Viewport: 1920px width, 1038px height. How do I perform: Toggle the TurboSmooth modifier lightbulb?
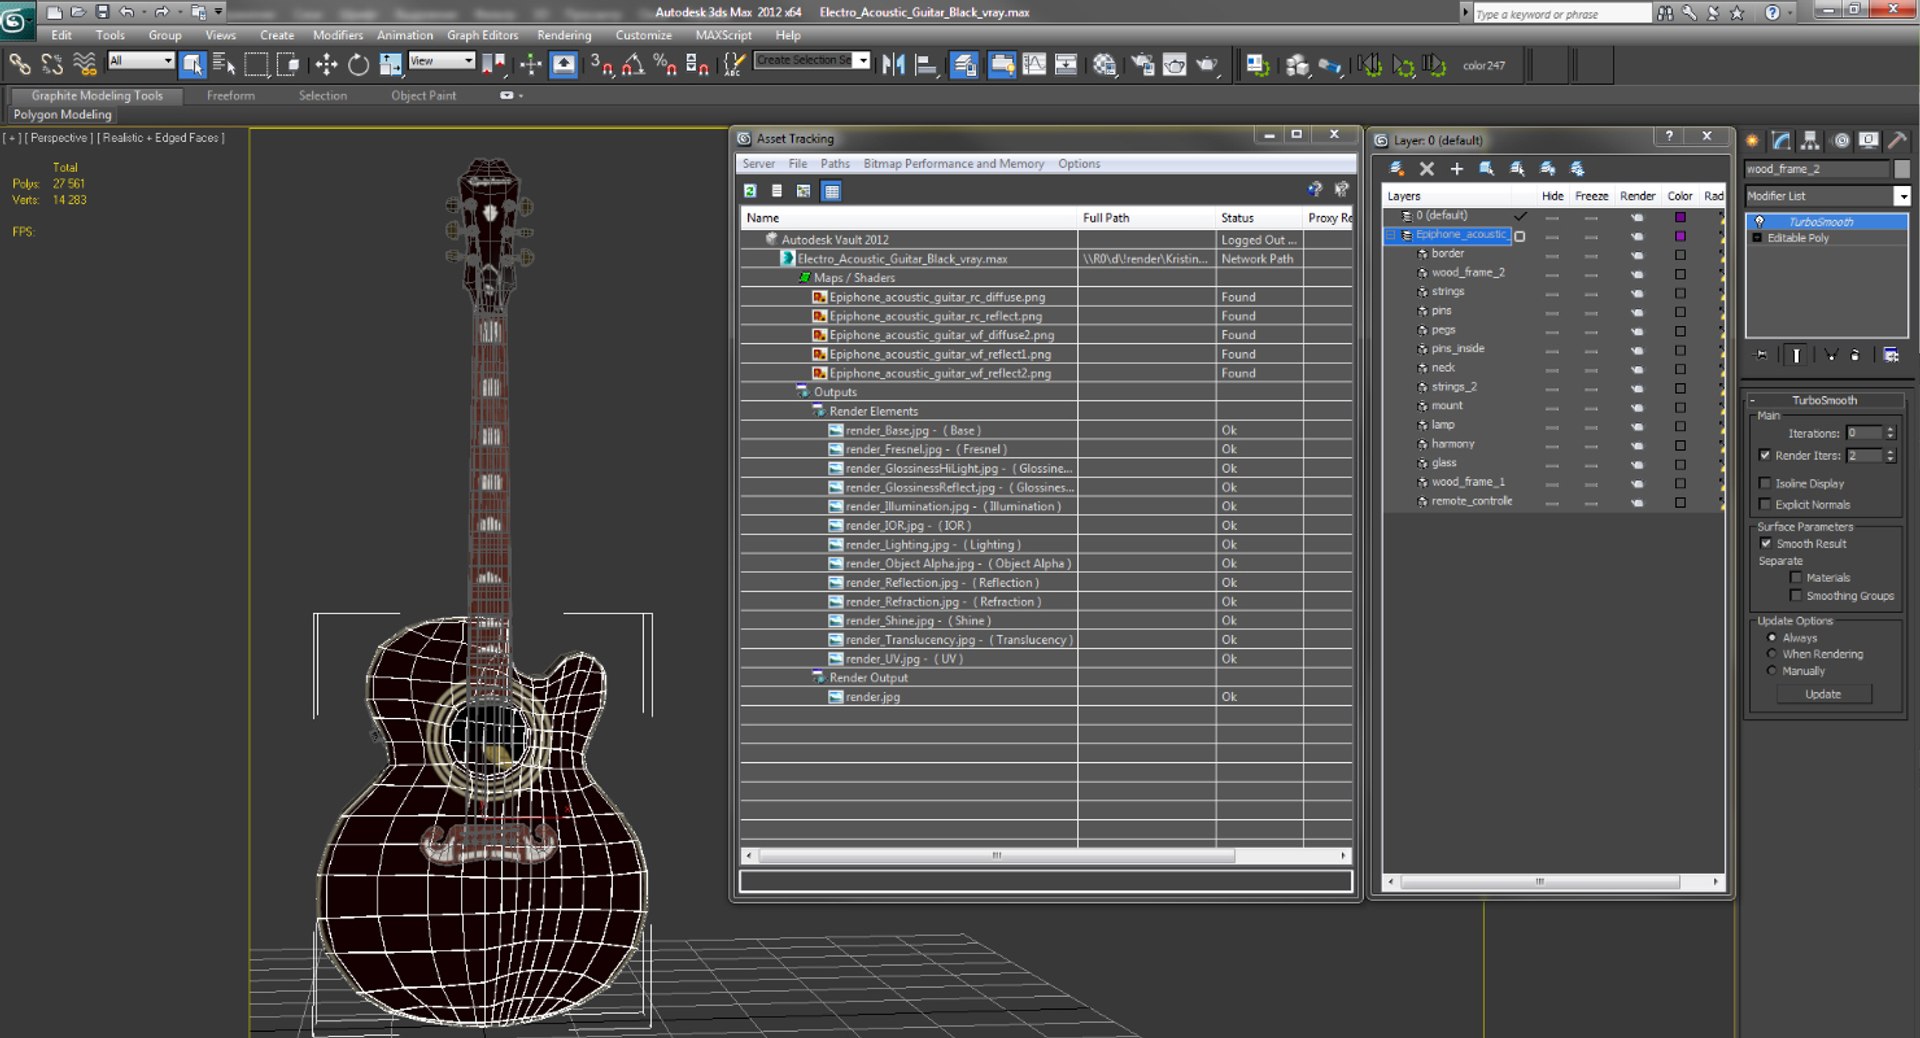(x=1760, y=222)
